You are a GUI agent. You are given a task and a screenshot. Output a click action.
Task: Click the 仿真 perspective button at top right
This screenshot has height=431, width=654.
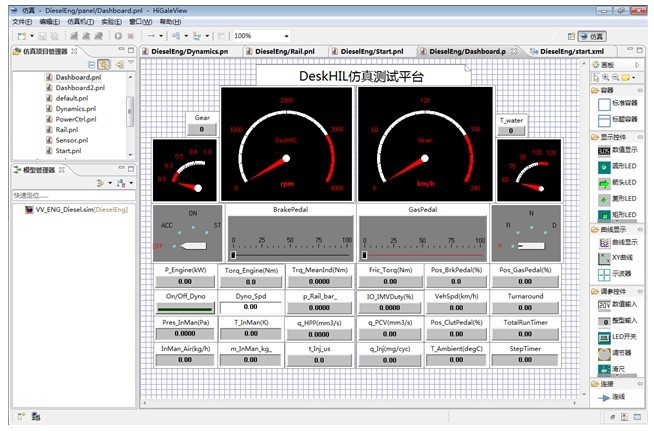coord(592,37)
